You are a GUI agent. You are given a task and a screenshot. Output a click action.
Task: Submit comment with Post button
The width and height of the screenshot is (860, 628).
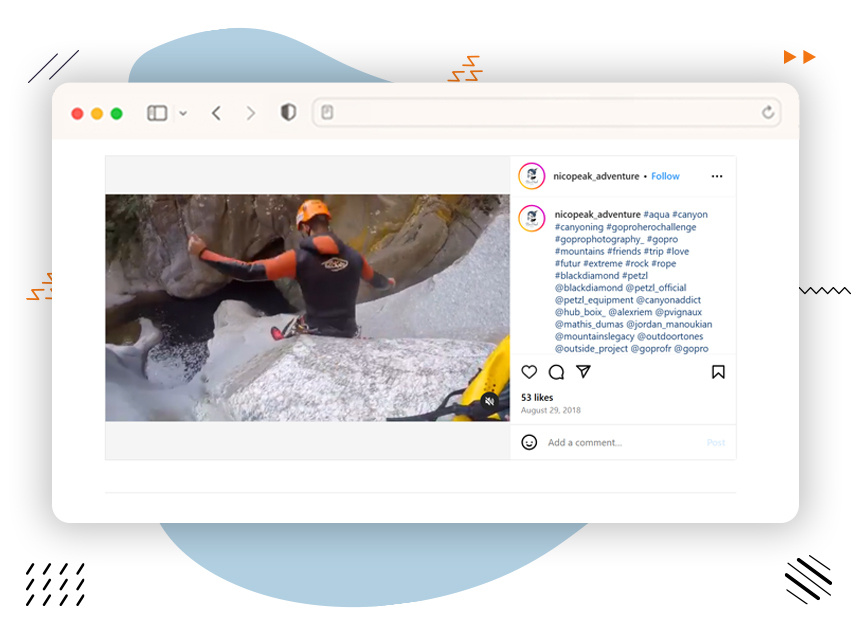coord(716,441)
